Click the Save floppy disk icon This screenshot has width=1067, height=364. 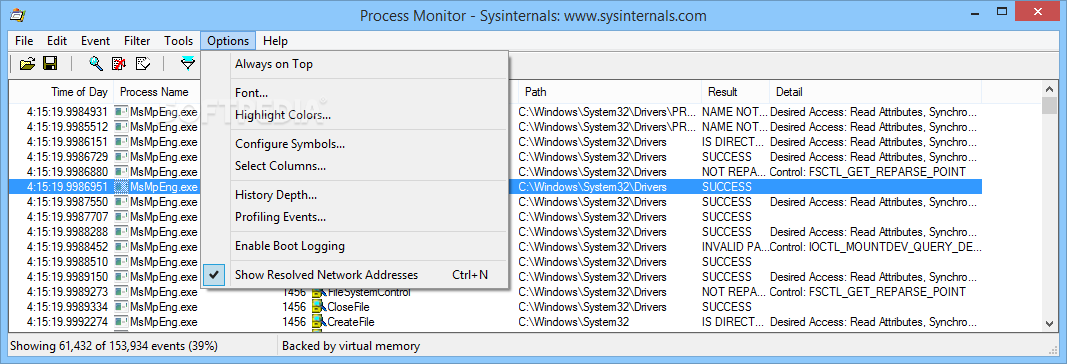pos(50,64)
